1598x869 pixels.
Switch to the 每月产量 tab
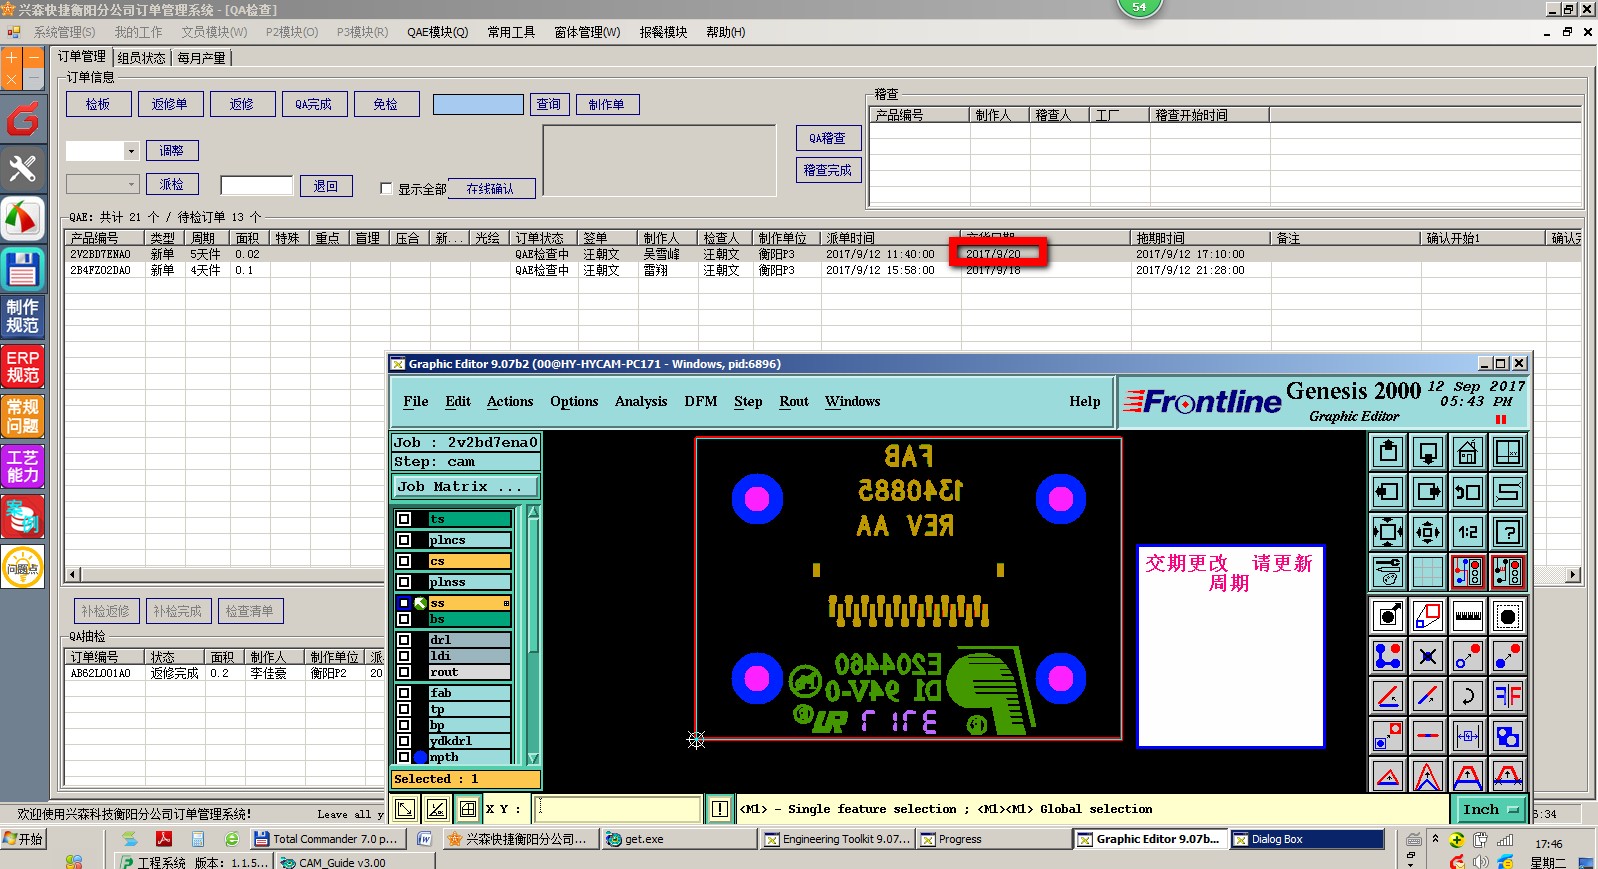(x=202, y=58)
